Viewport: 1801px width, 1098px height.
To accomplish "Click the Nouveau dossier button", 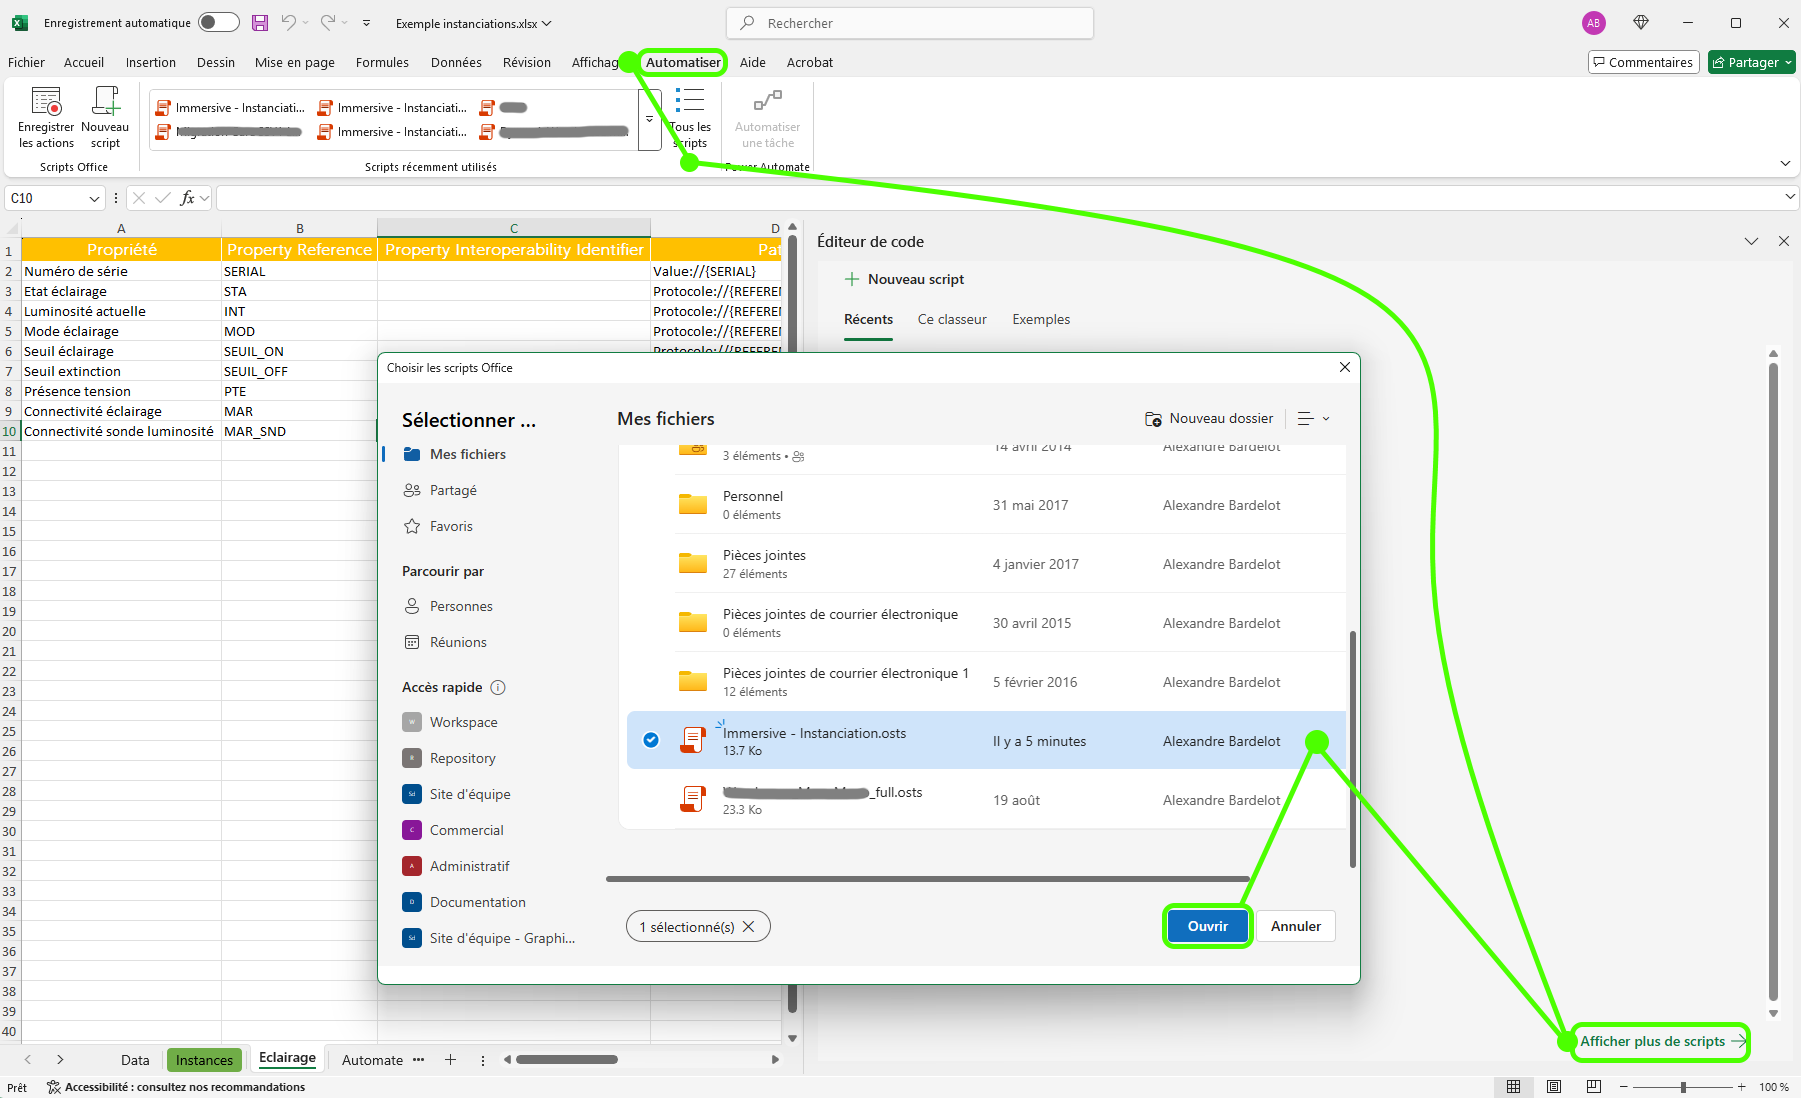I will [x=1209, y=419].
